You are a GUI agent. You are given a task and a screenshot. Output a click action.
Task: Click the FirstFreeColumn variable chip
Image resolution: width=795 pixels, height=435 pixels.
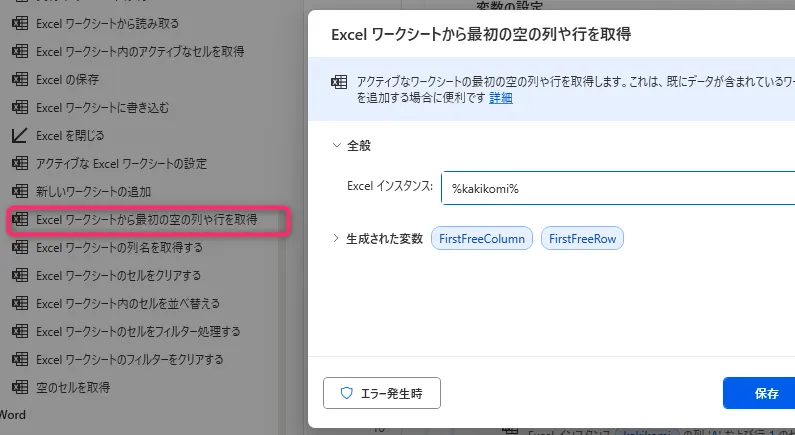482,239
